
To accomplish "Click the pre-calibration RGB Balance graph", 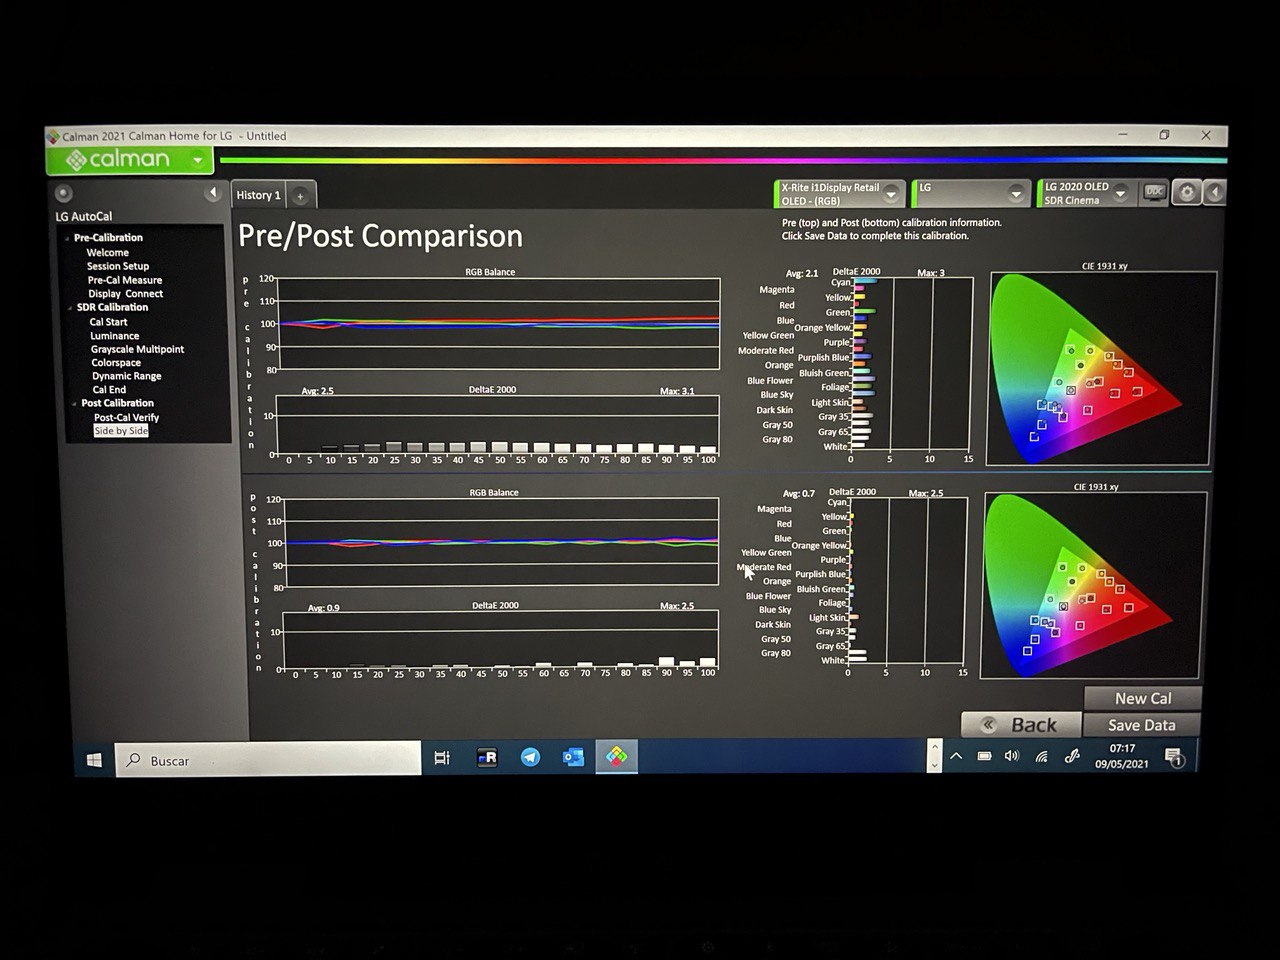I will coord(498,324).
